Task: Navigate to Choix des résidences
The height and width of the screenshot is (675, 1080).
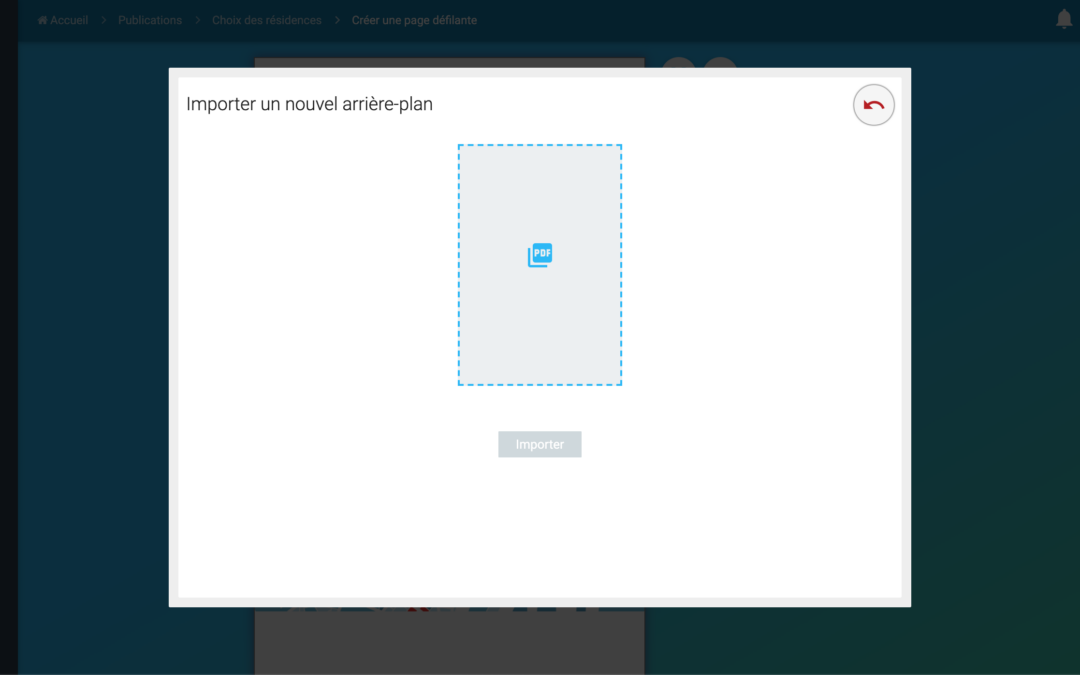Action: 267,20
